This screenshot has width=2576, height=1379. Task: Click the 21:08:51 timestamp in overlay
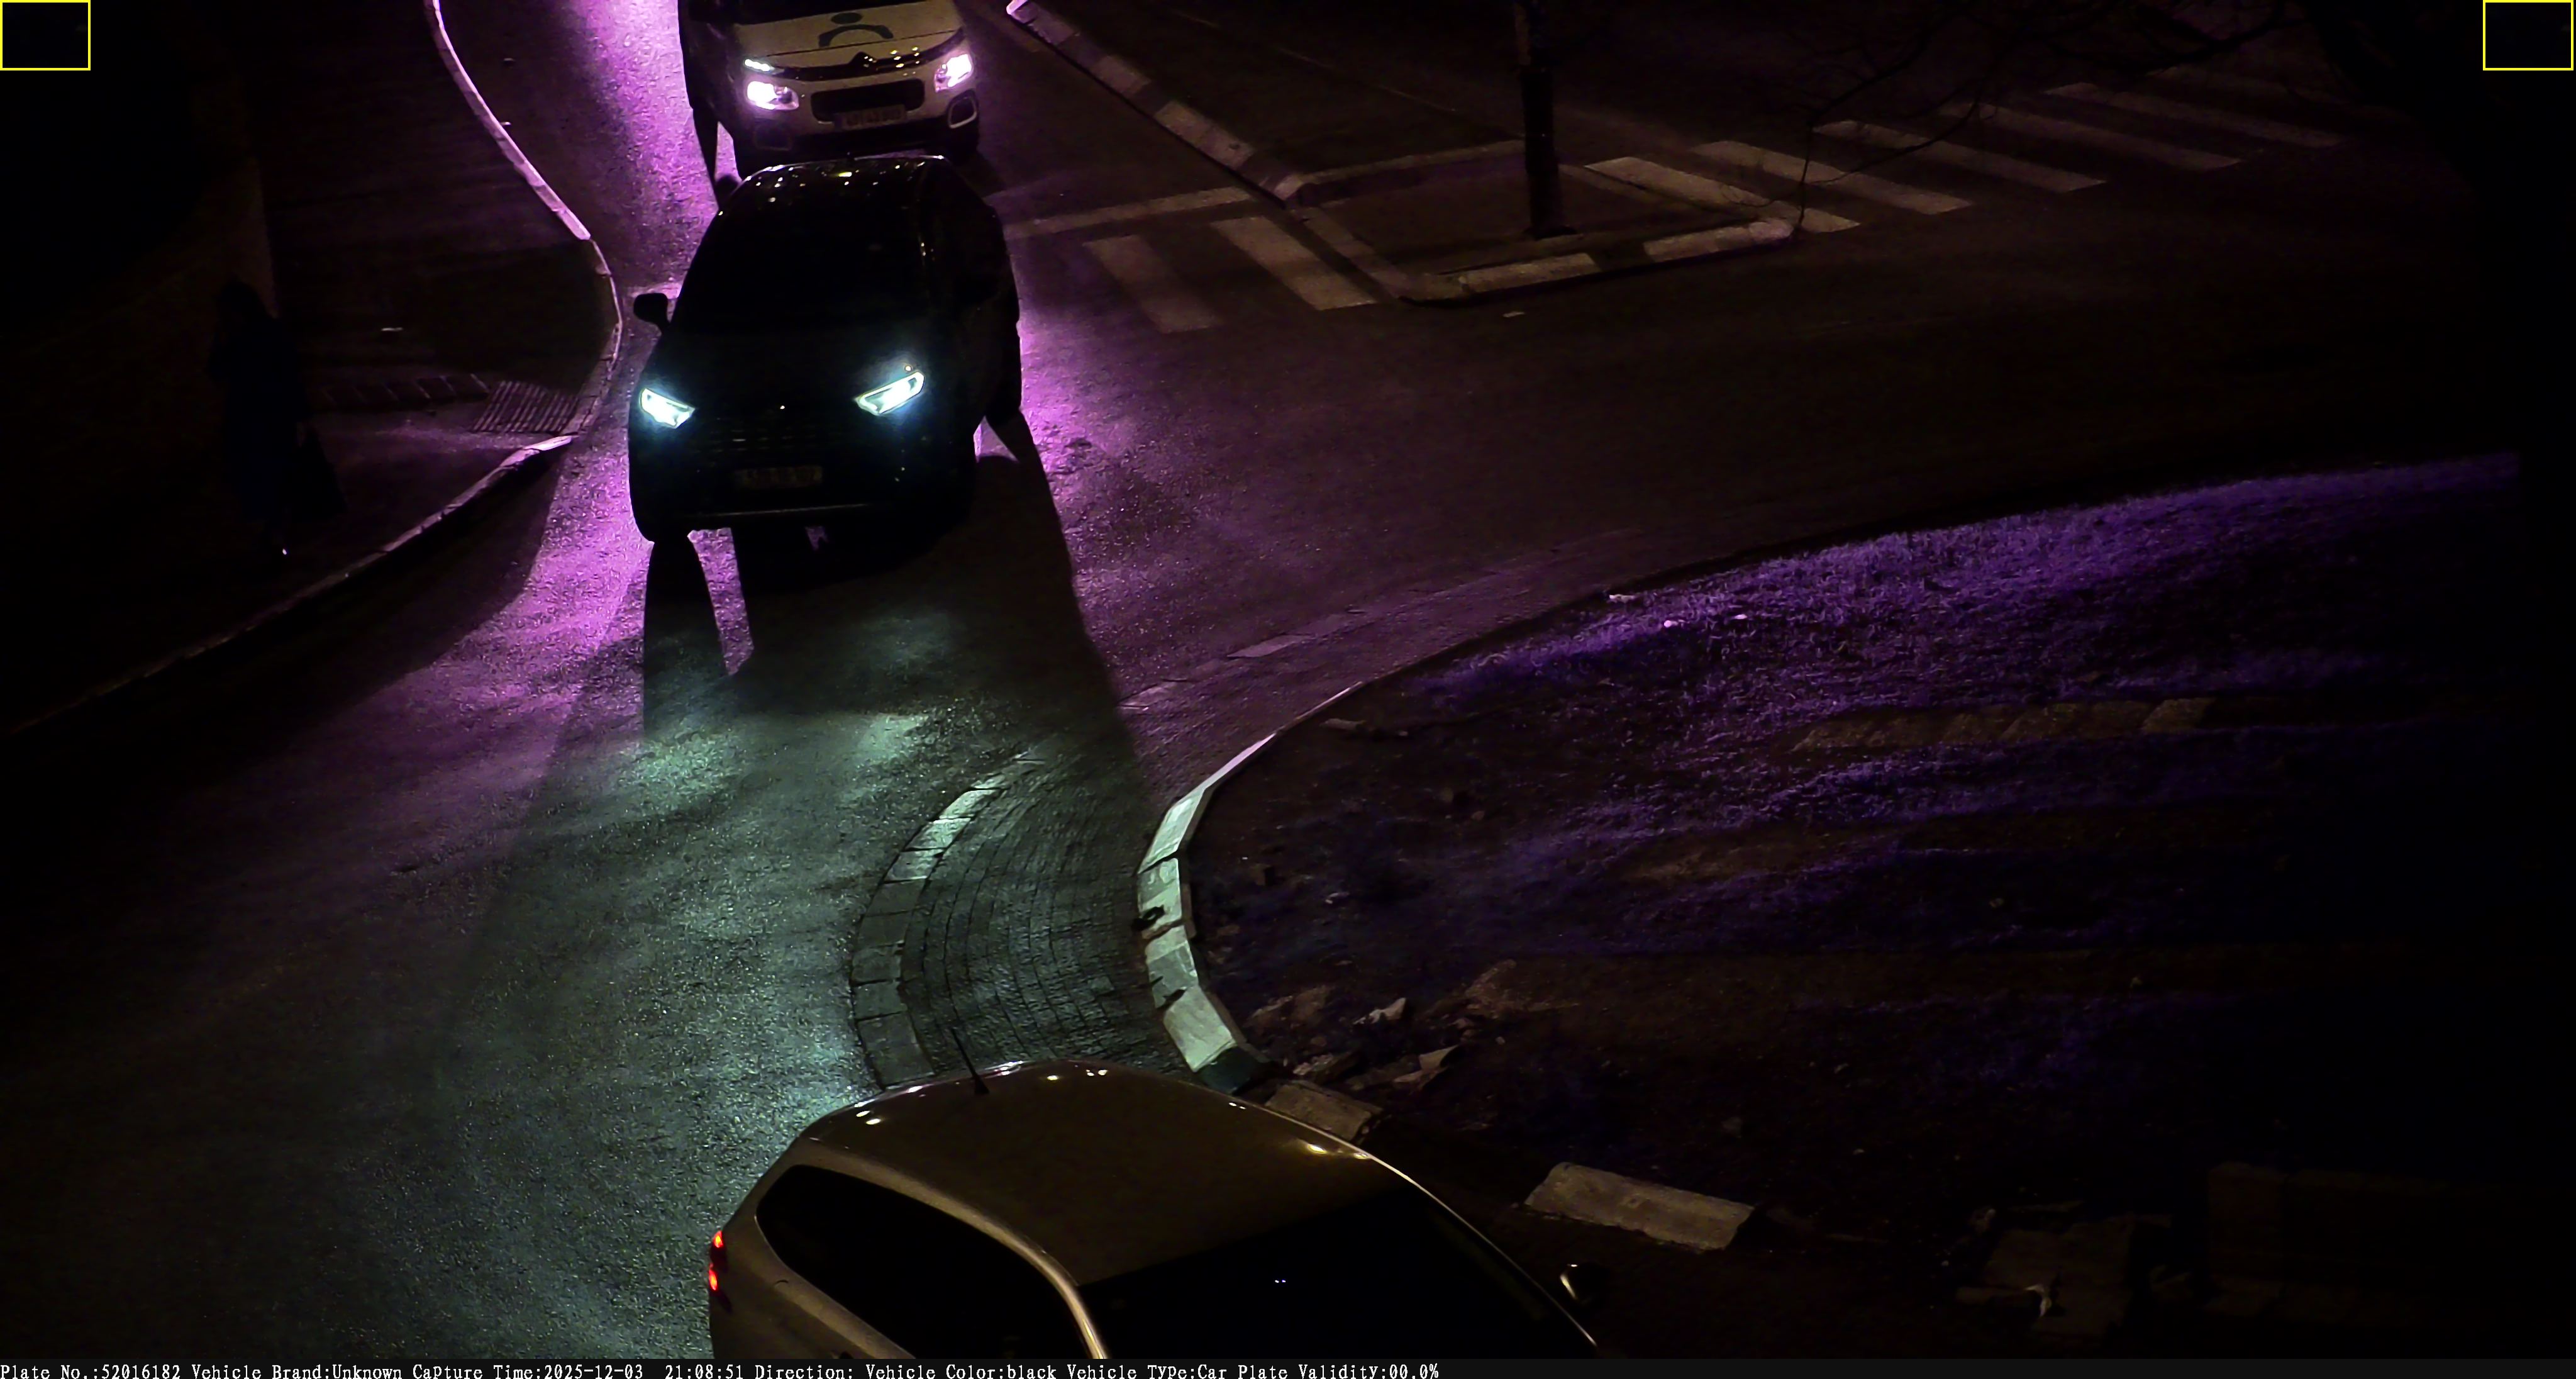tap(704, 1371)
